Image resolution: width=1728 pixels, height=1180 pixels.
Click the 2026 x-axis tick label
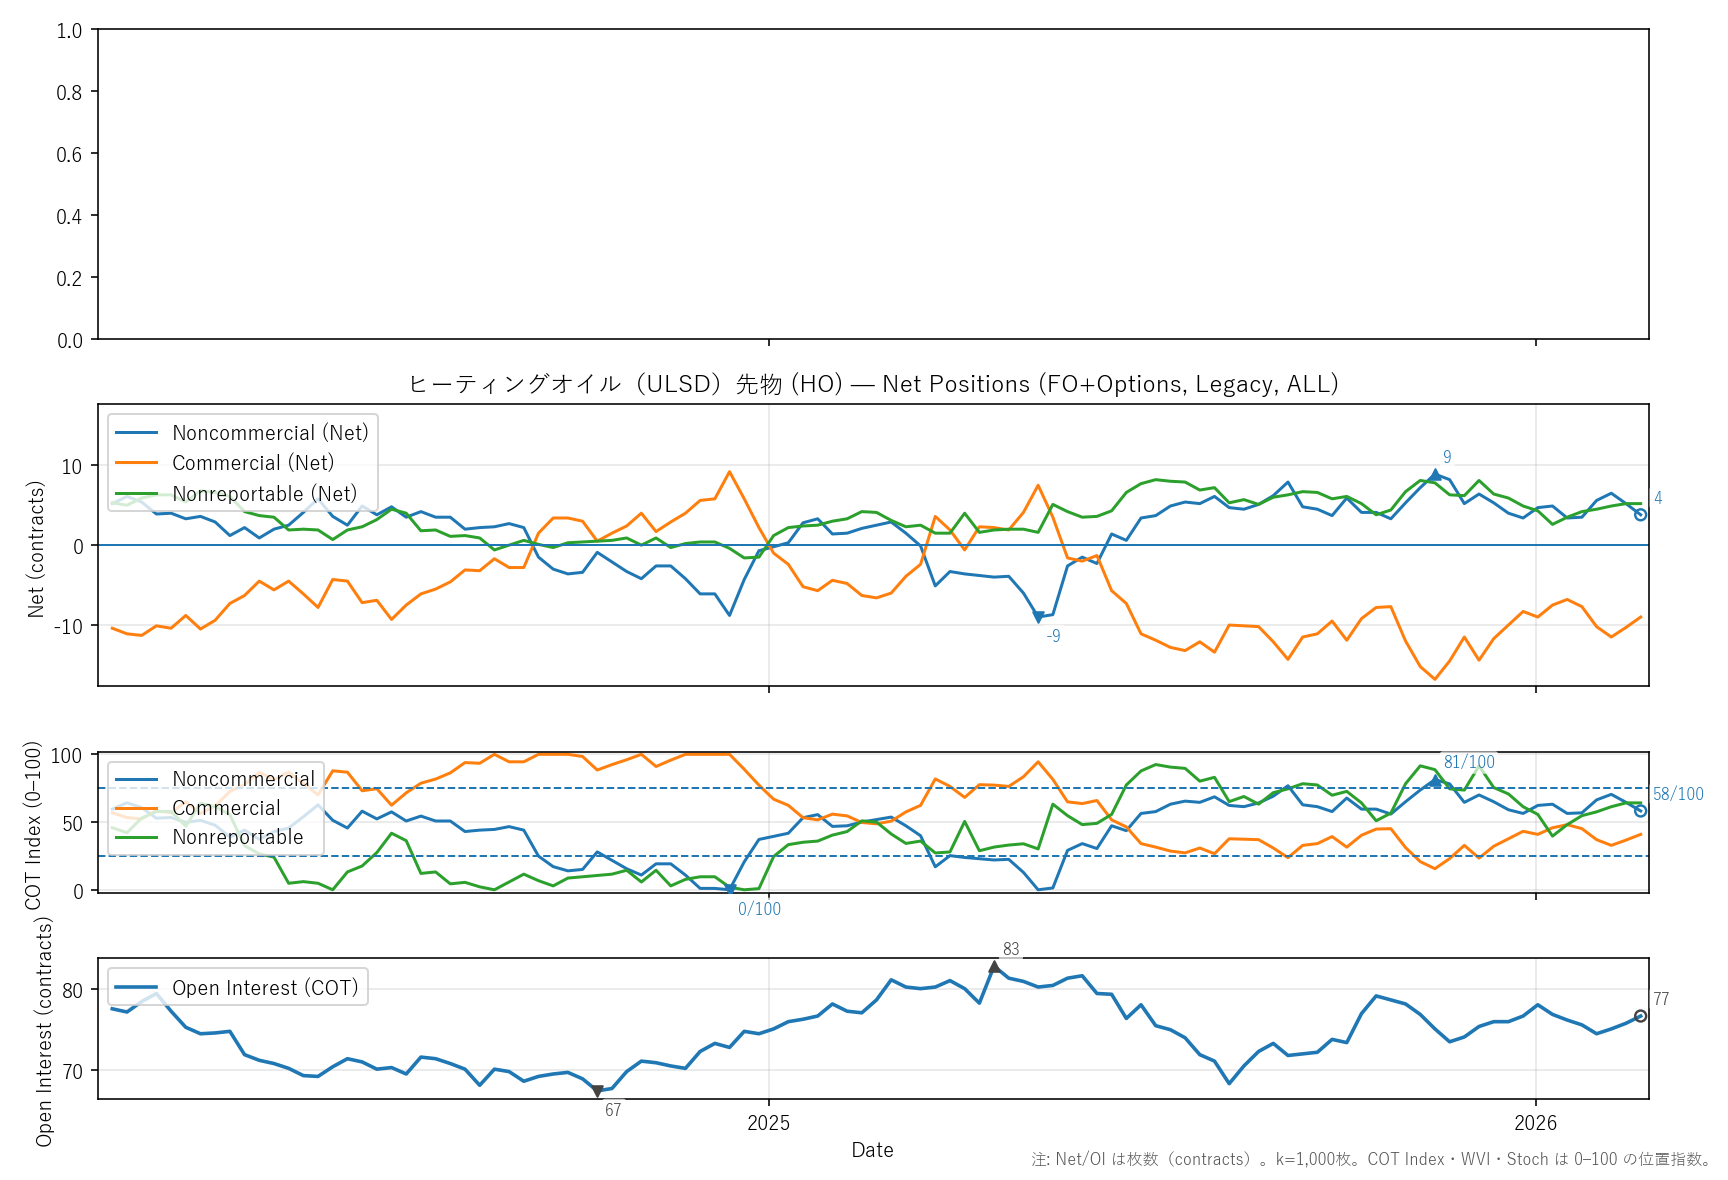(1535, 1123)
